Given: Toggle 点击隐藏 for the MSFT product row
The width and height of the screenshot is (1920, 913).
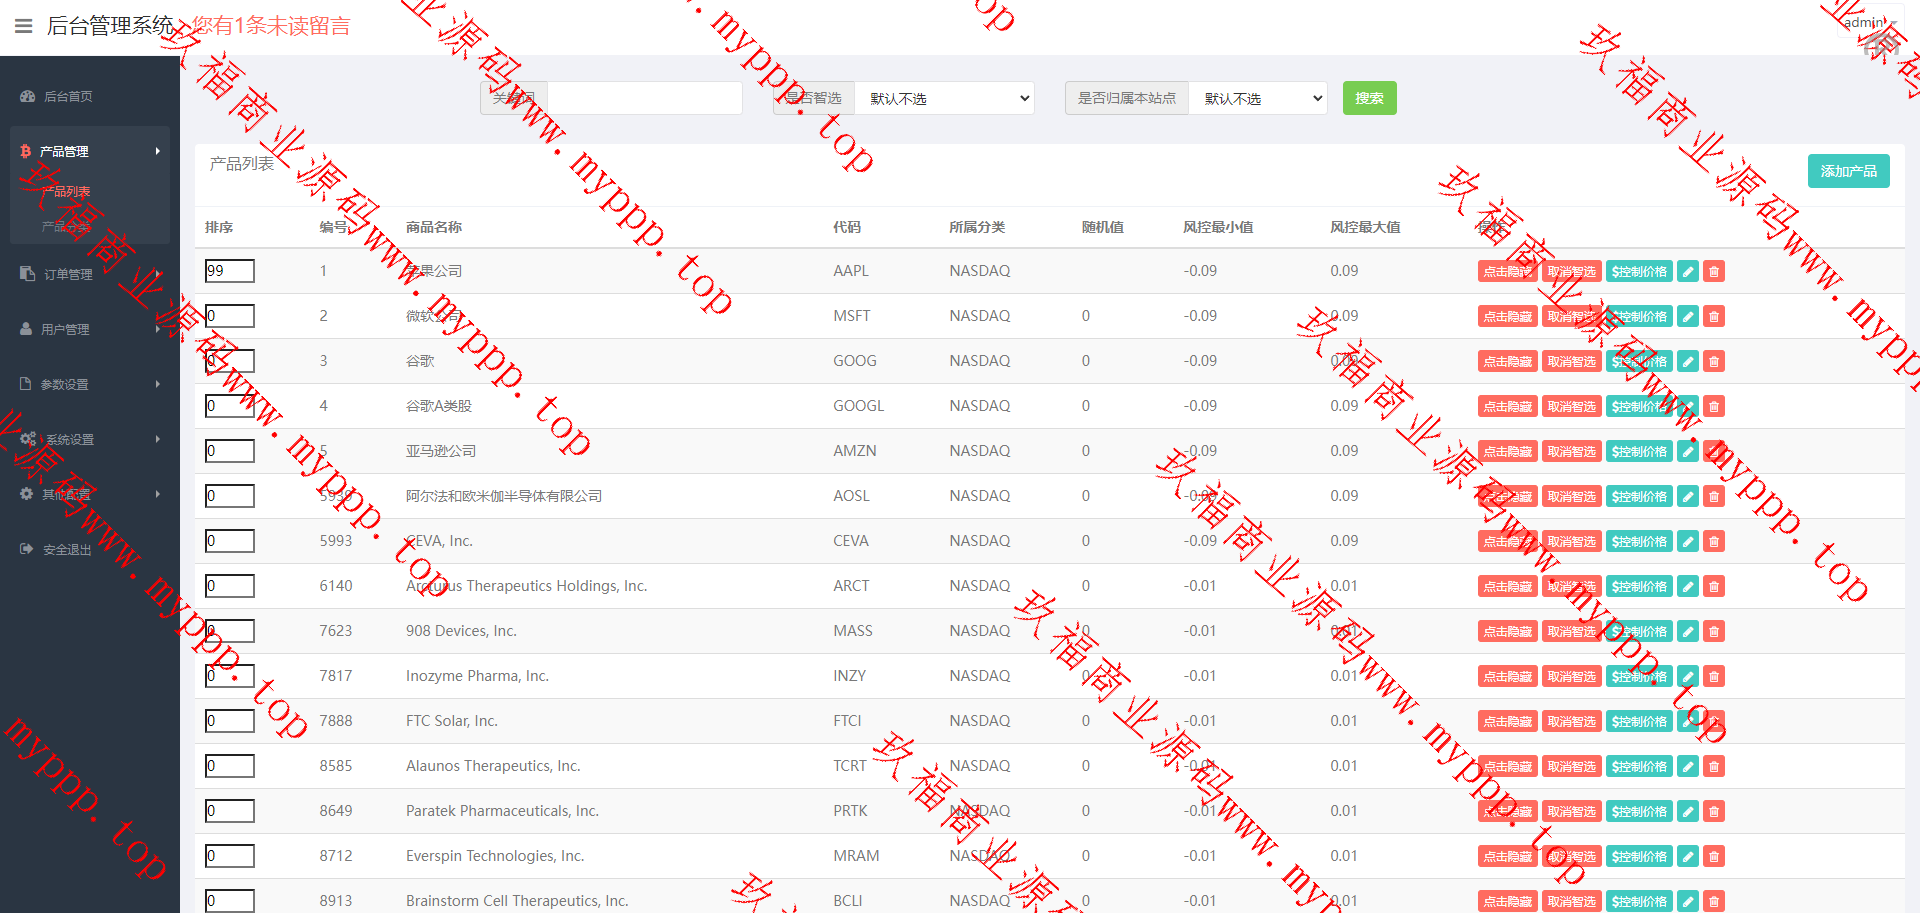Looking at the screenshot, I should click(x=1507, y=317).
